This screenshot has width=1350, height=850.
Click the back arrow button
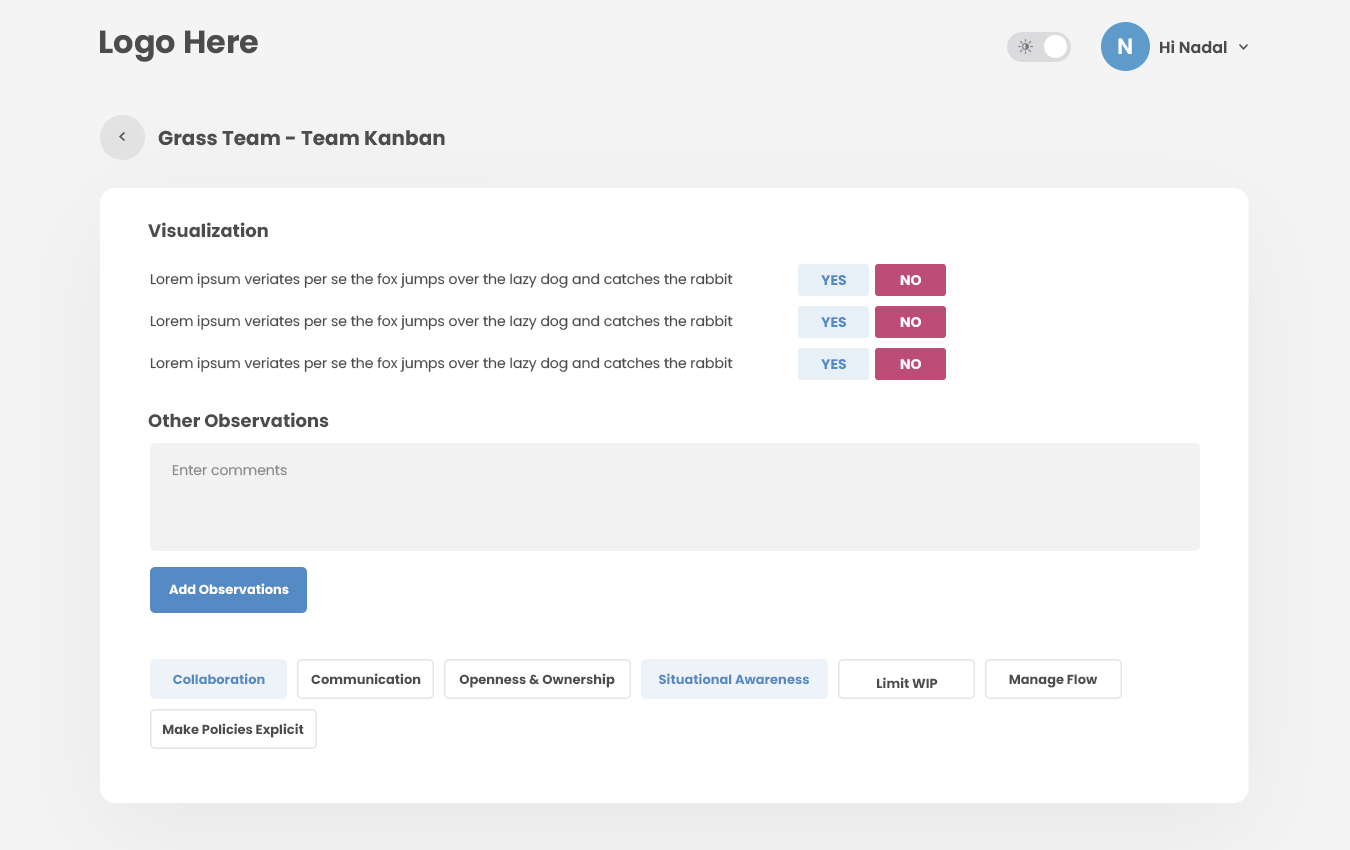click(x=122, y=138)
